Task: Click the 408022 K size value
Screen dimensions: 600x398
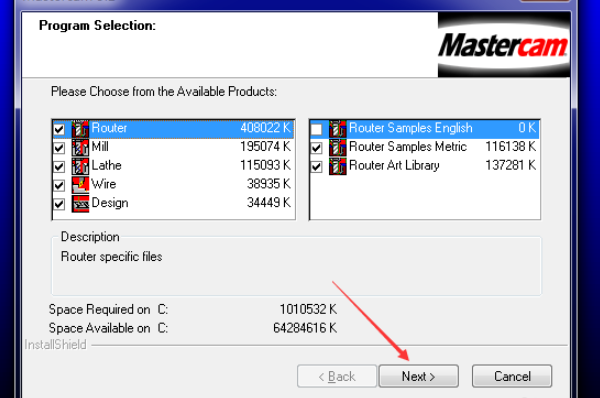Action: pyautogui.click(x=266, y=128)
